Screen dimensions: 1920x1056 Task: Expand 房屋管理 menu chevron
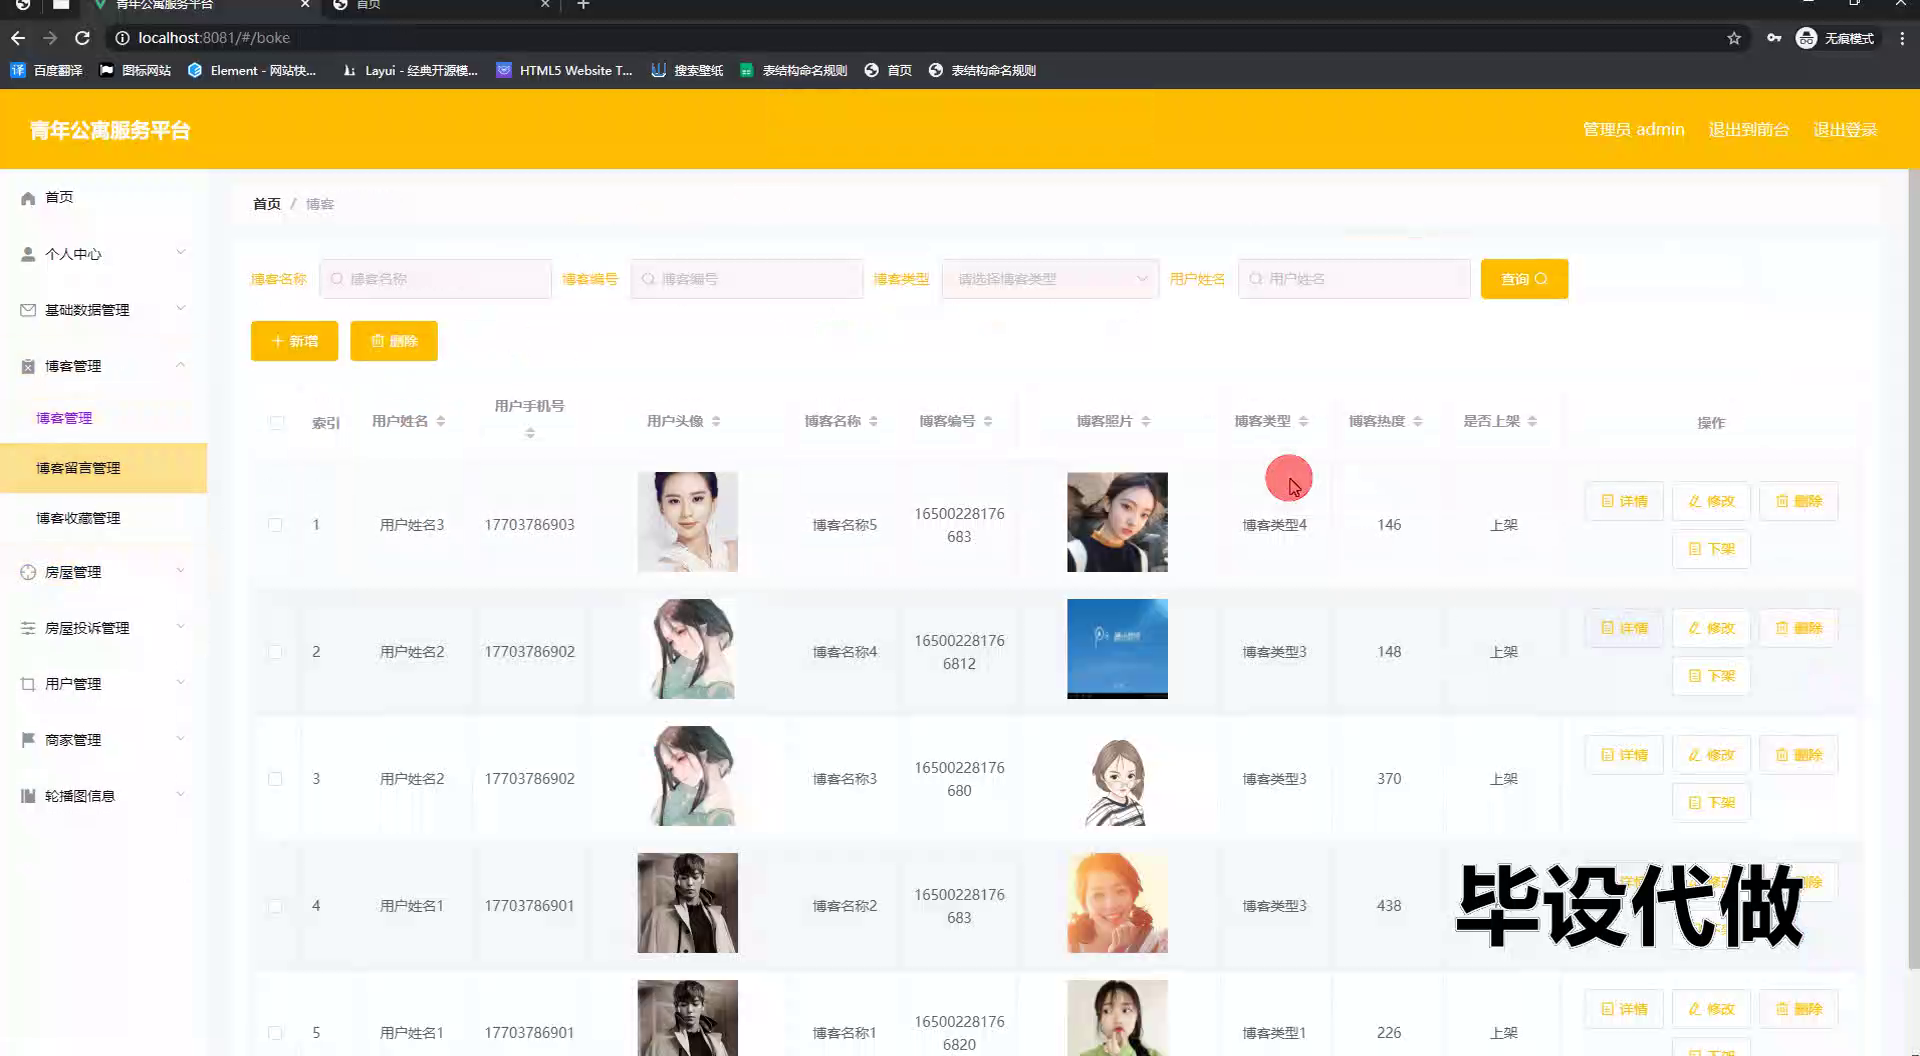181,570
